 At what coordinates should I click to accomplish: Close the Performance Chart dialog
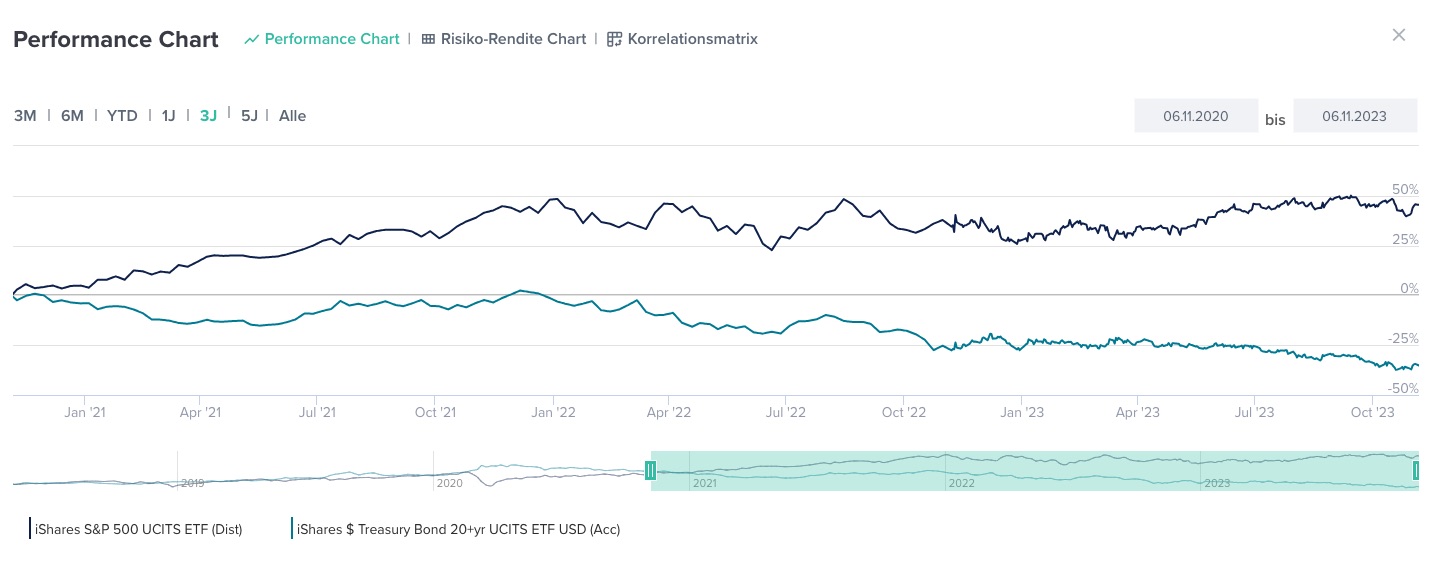(1399, 36)
